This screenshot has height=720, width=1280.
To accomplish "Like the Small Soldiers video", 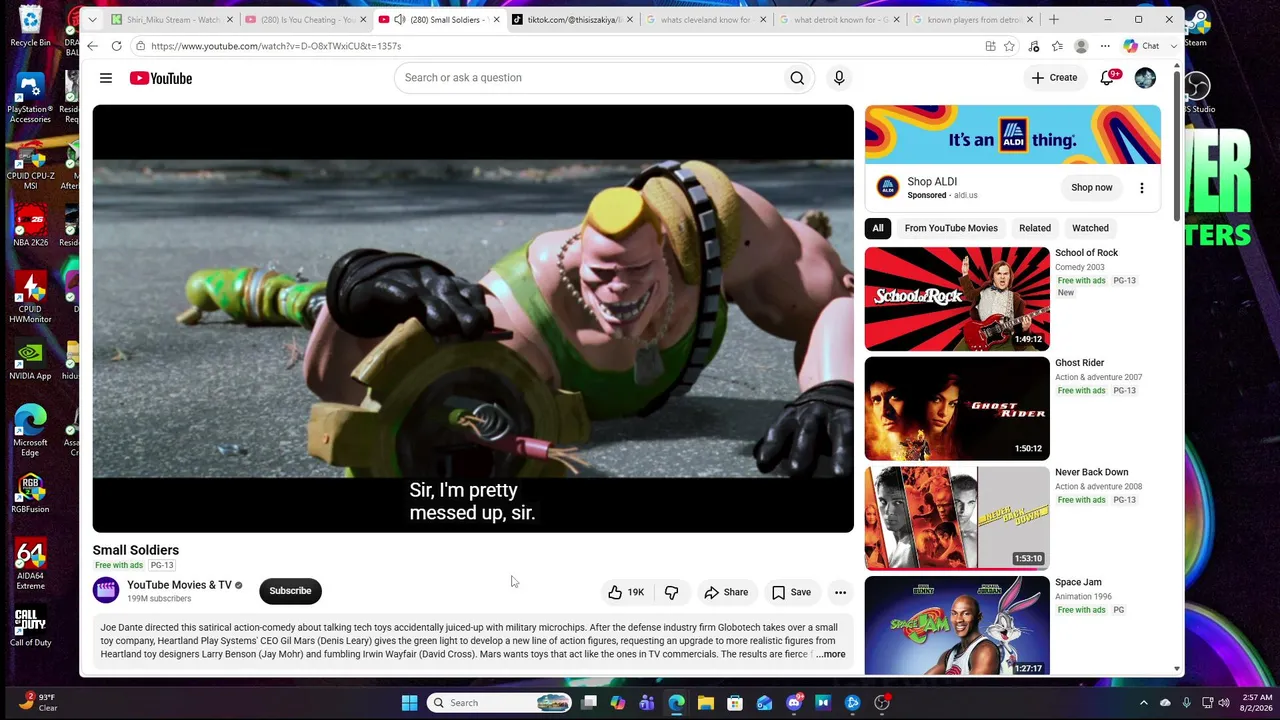I will click(x=626, y=592).
